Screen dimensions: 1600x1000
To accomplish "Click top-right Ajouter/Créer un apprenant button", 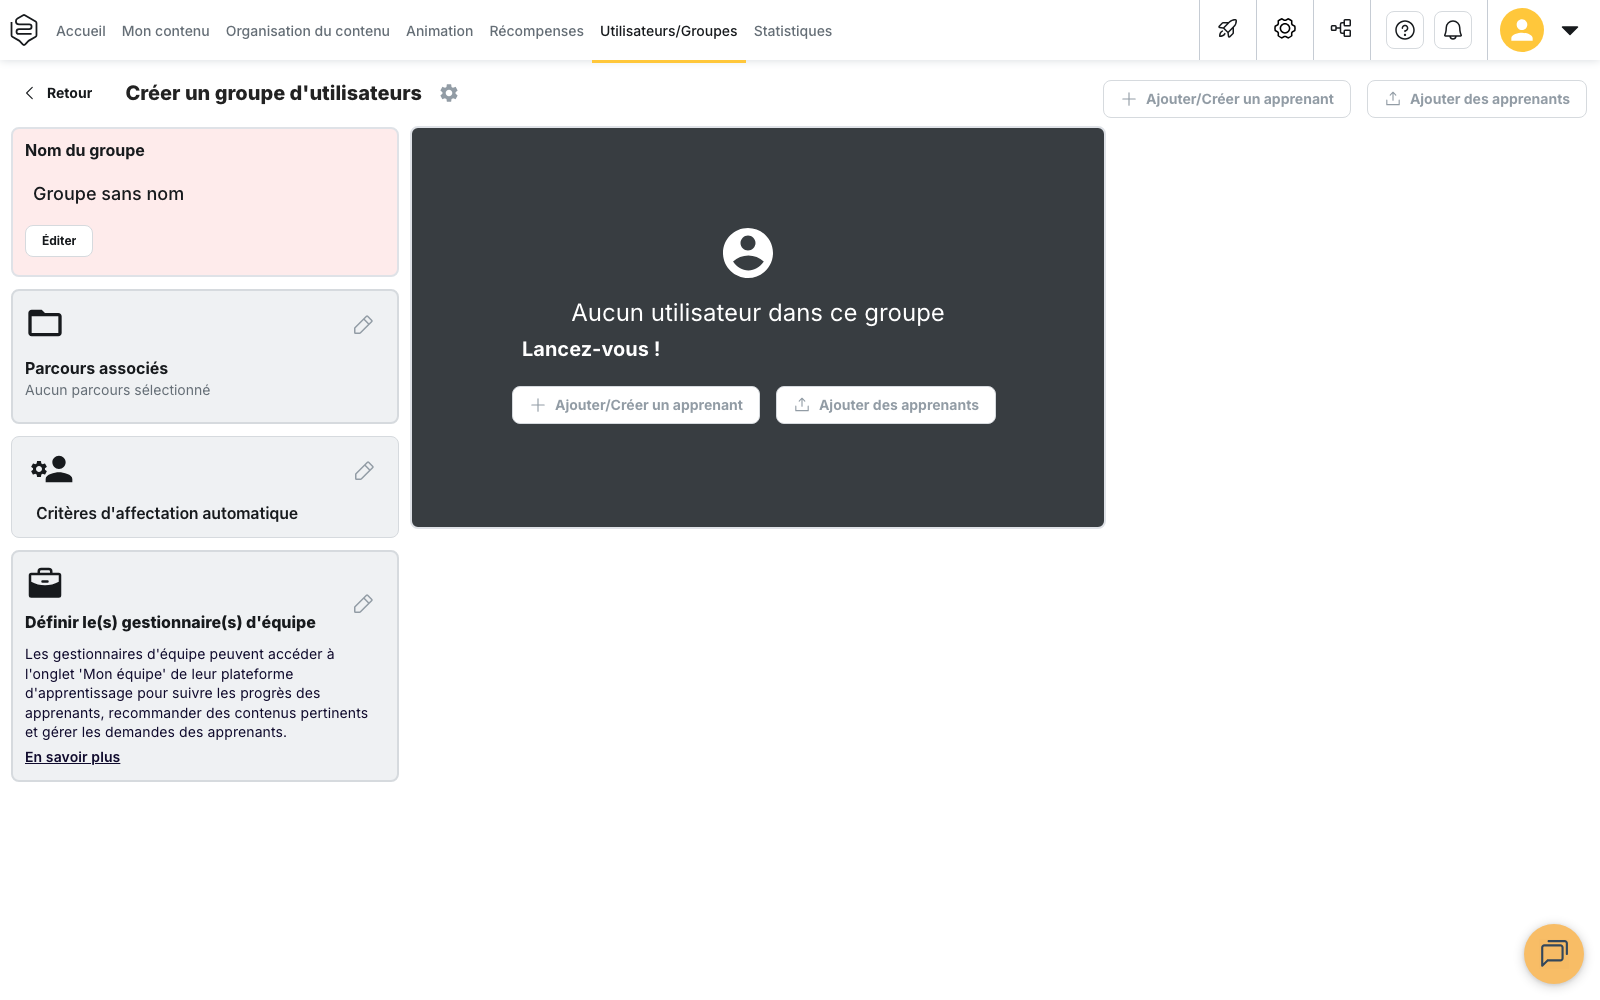I will (1227, 99).
